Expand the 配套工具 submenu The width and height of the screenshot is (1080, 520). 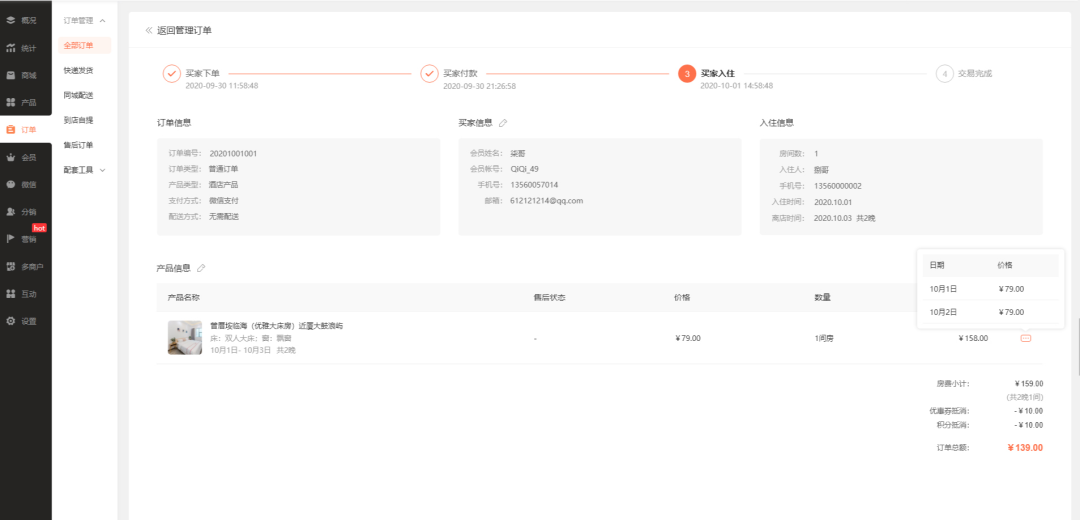[84, 170]
